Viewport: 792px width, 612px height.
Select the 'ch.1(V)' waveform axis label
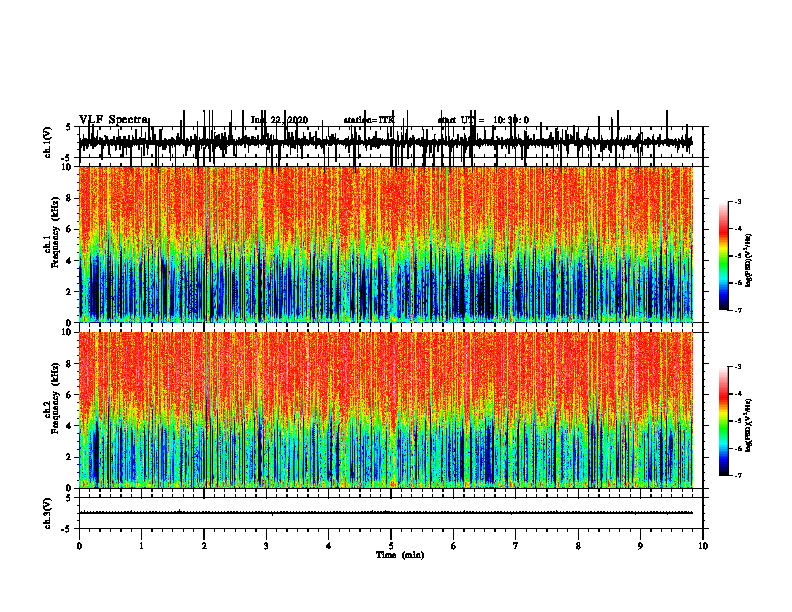click(48, 142)
